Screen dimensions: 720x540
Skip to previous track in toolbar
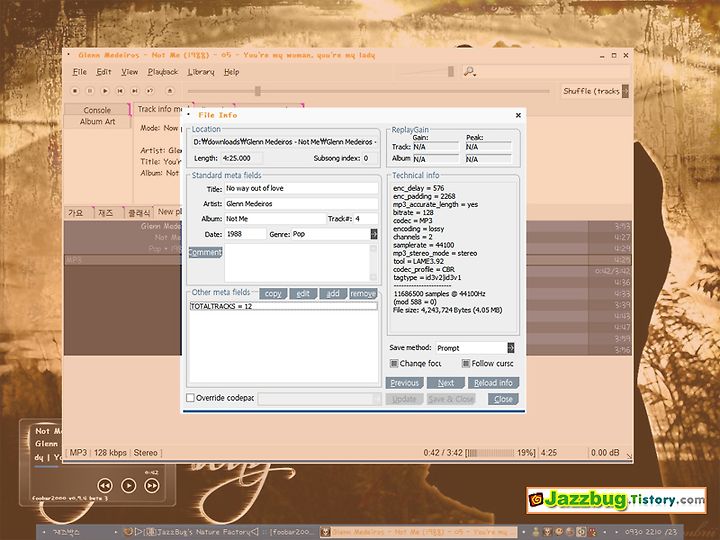pos(120,91)
